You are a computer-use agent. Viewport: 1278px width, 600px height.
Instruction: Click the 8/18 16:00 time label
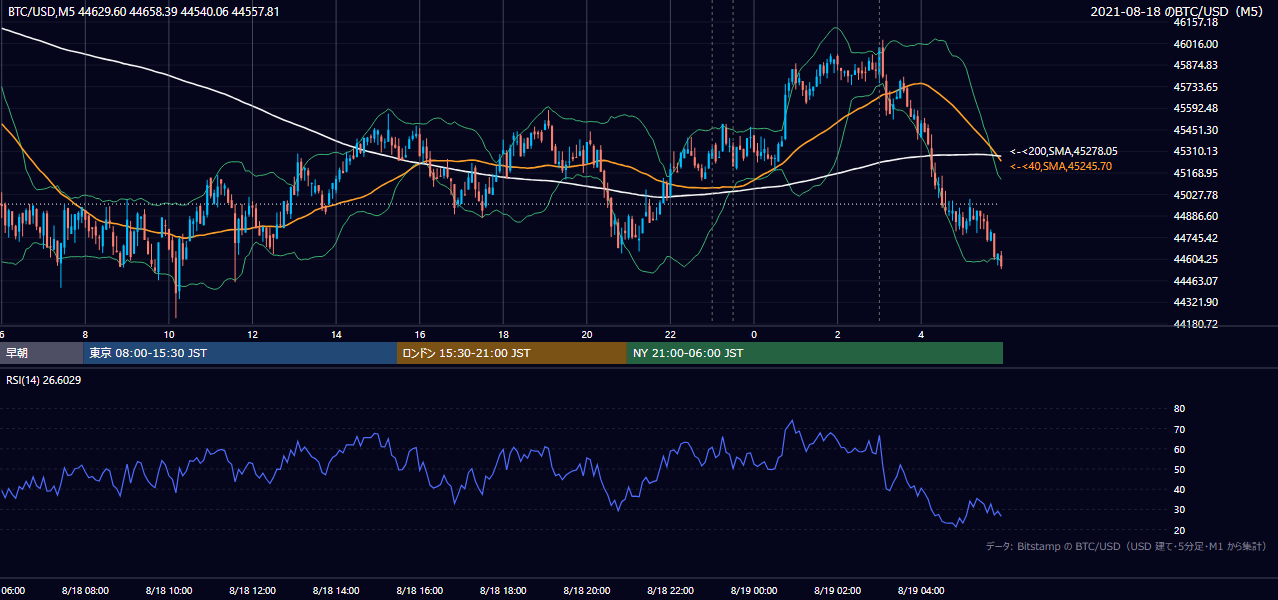coord(419,591)
